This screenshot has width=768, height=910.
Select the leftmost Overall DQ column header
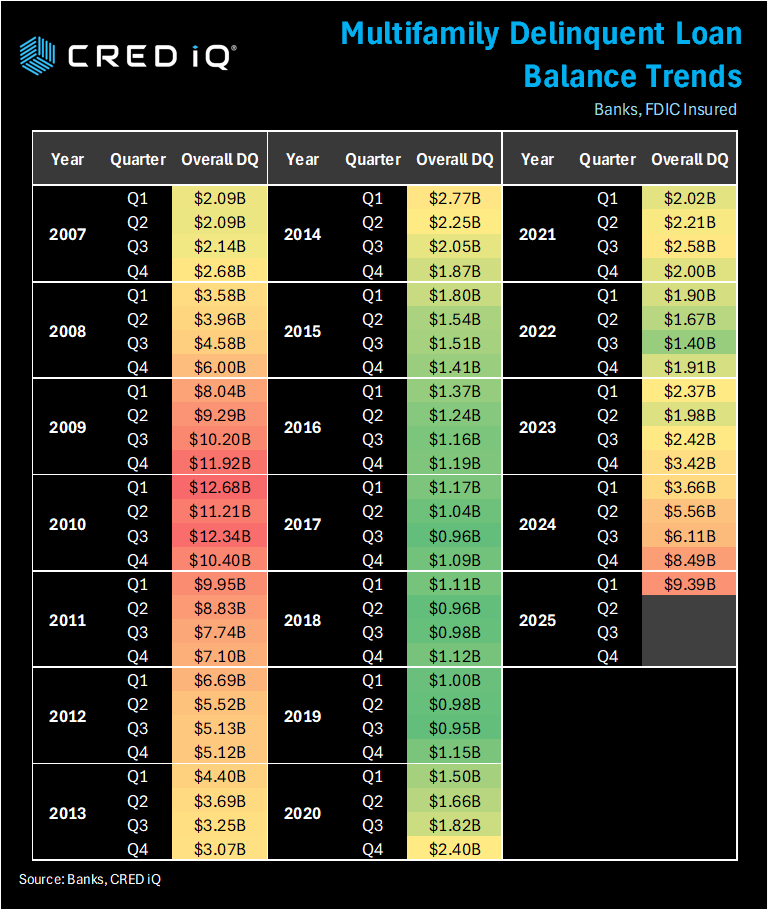click(x=219, y=159)
